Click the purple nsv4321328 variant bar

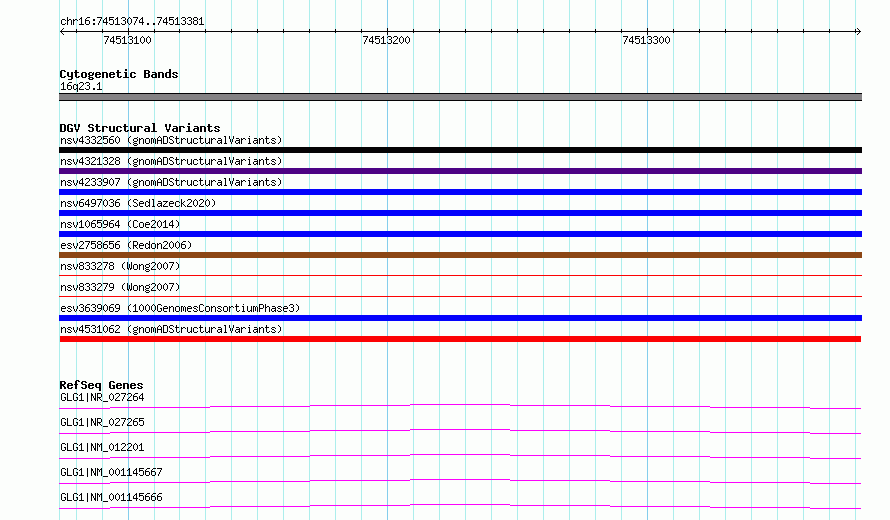(x=460, y=171)
